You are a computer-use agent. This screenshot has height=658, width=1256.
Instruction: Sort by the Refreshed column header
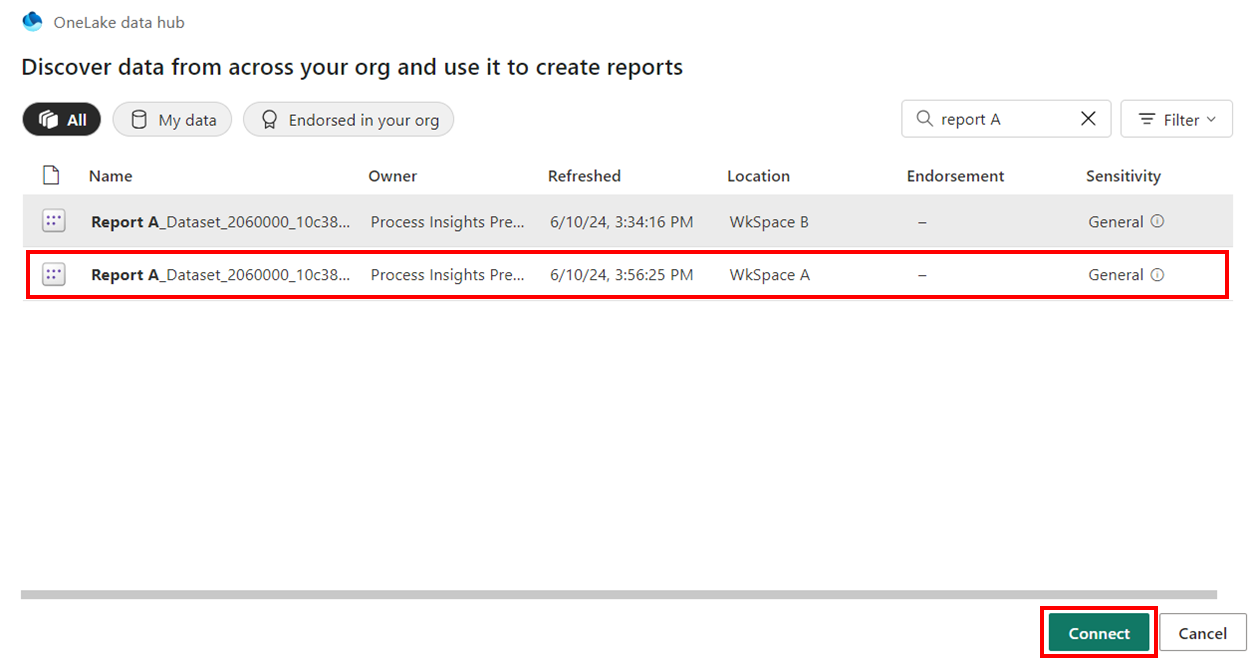click(x=584, y=176)
